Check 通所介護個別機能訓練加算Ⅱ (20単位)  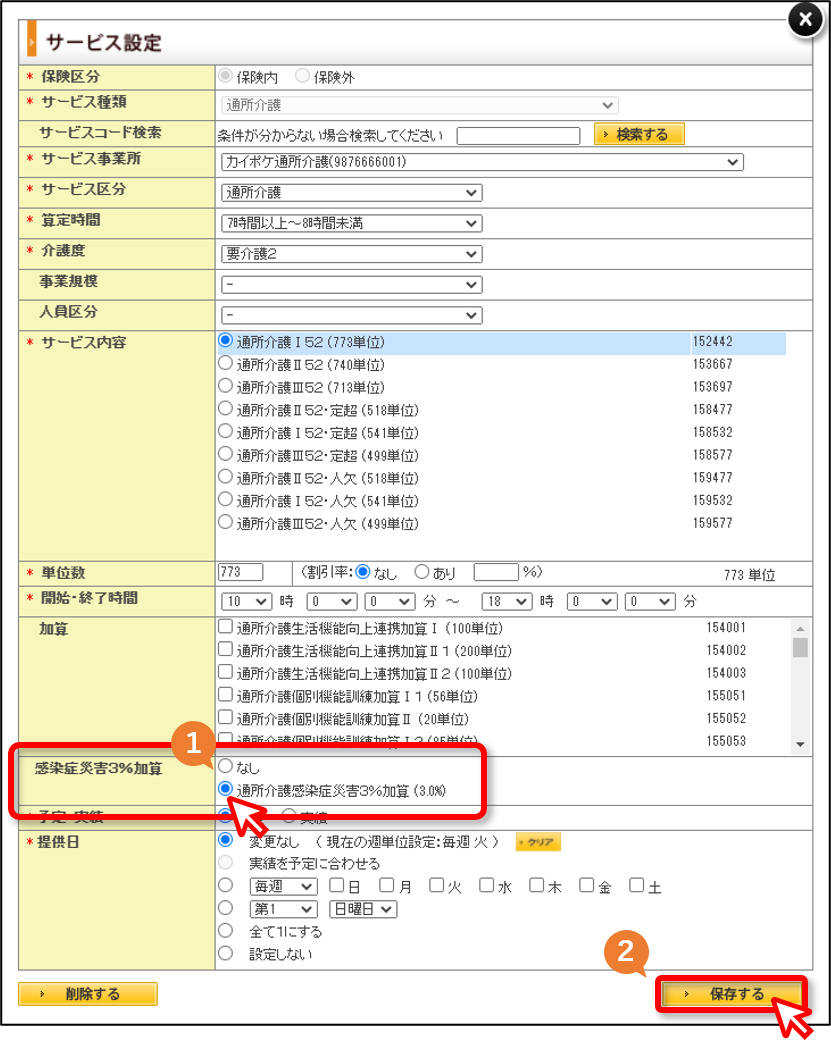click(226, 718)
